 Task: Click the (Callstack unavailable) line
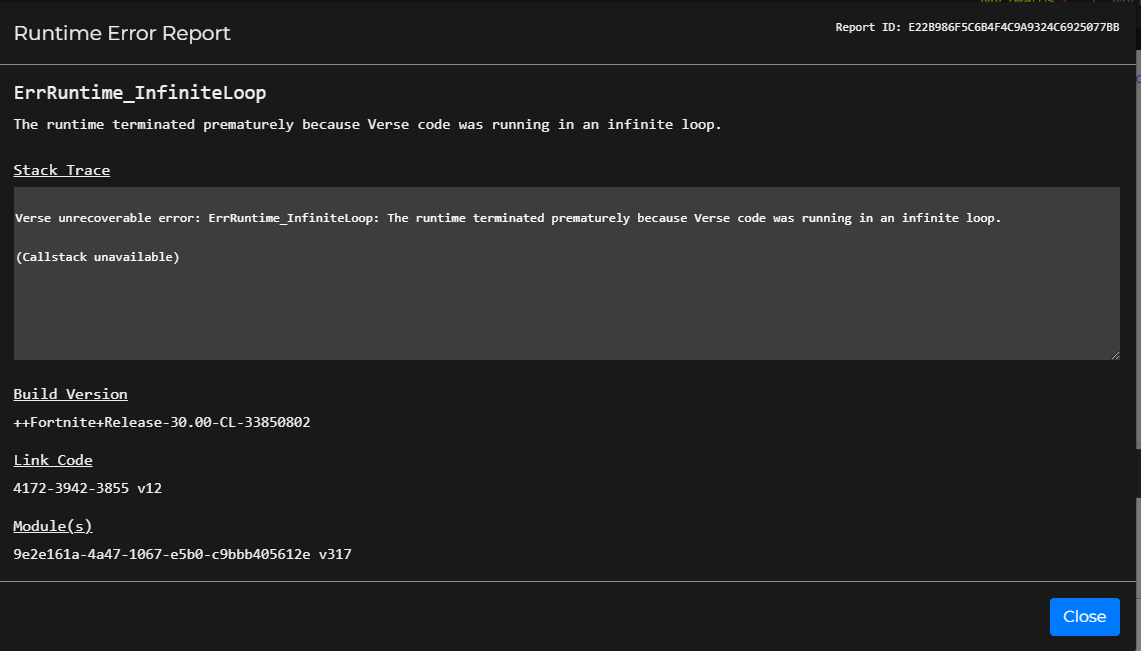point(98,257)
